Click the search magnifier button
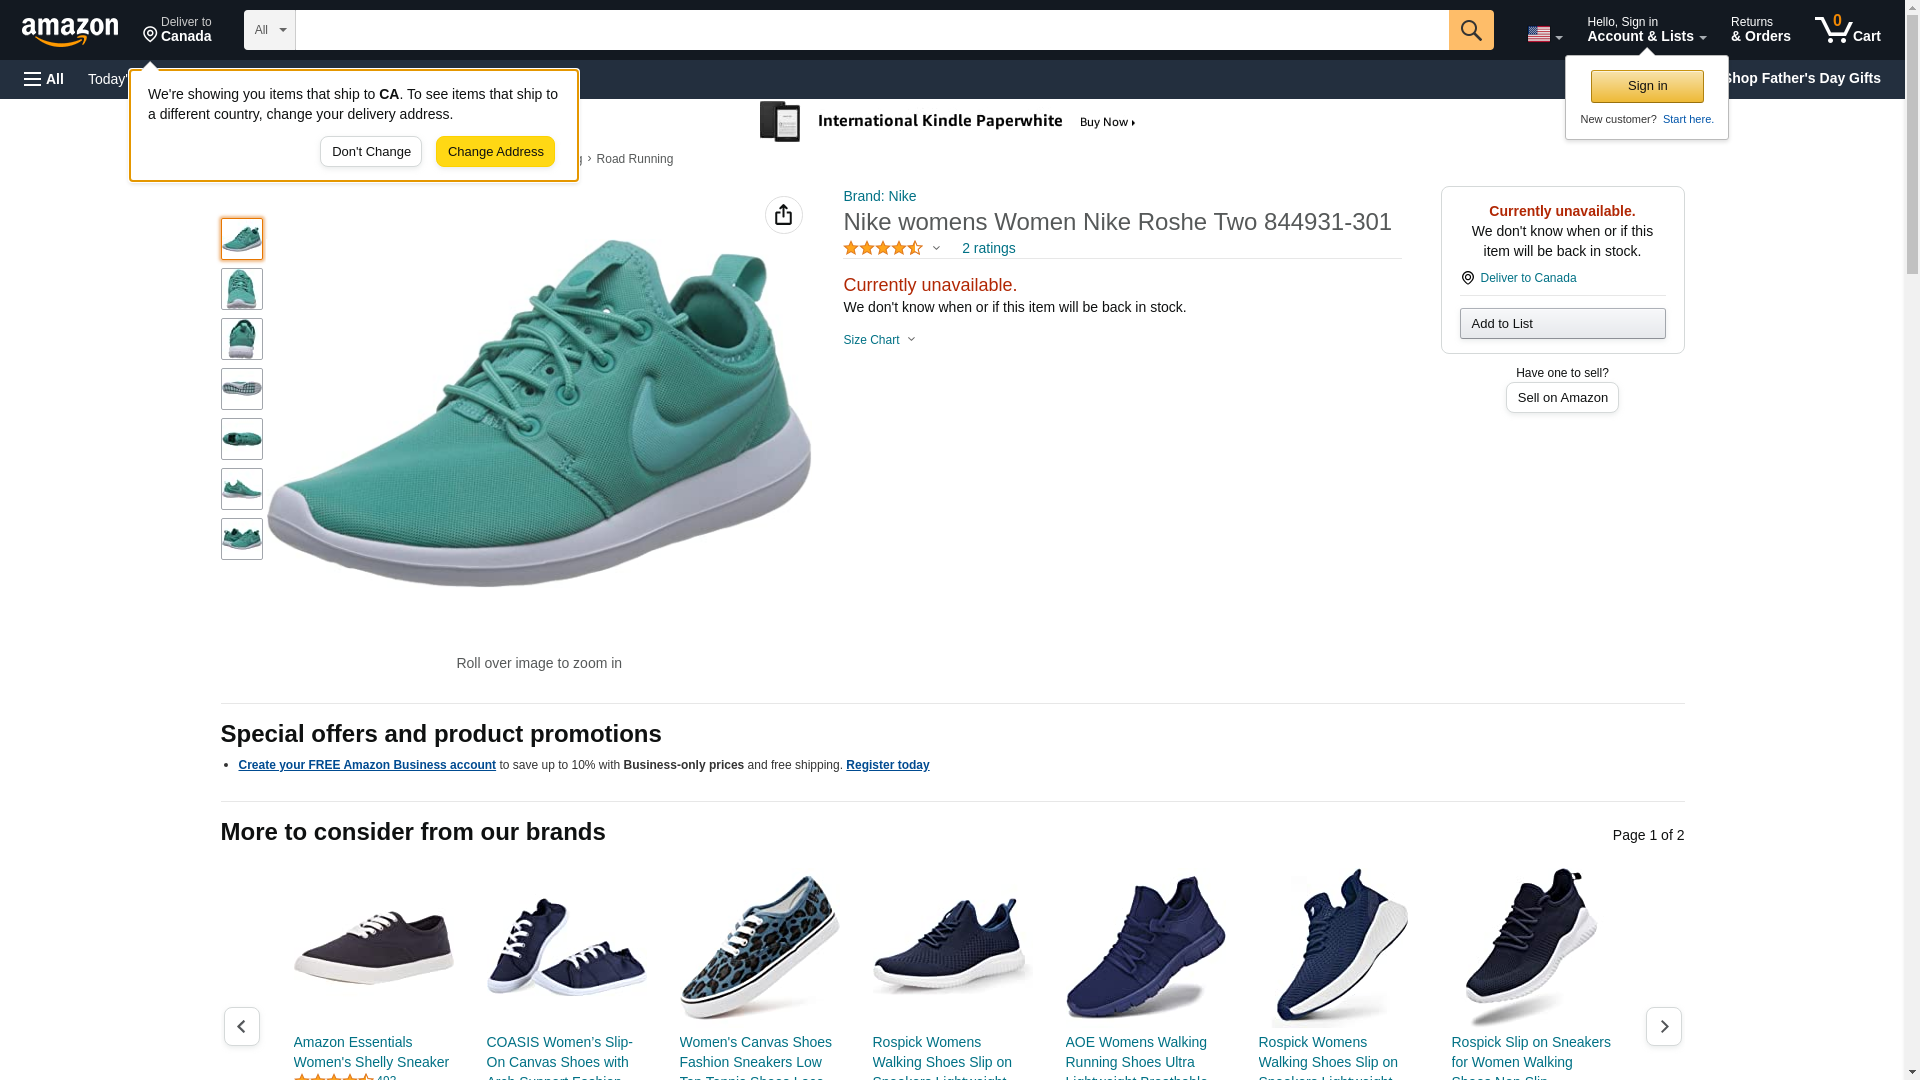This screenshot has height=1080, width=1920. click(x=1470, y=30)
